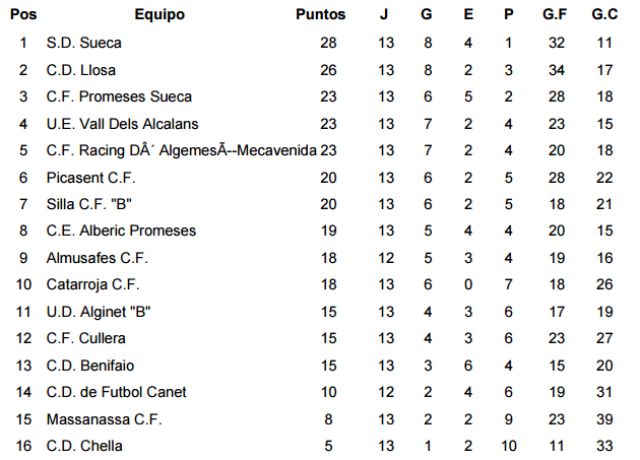
Task: Click C.D. Benifaio team name
Action: (91, 366)
